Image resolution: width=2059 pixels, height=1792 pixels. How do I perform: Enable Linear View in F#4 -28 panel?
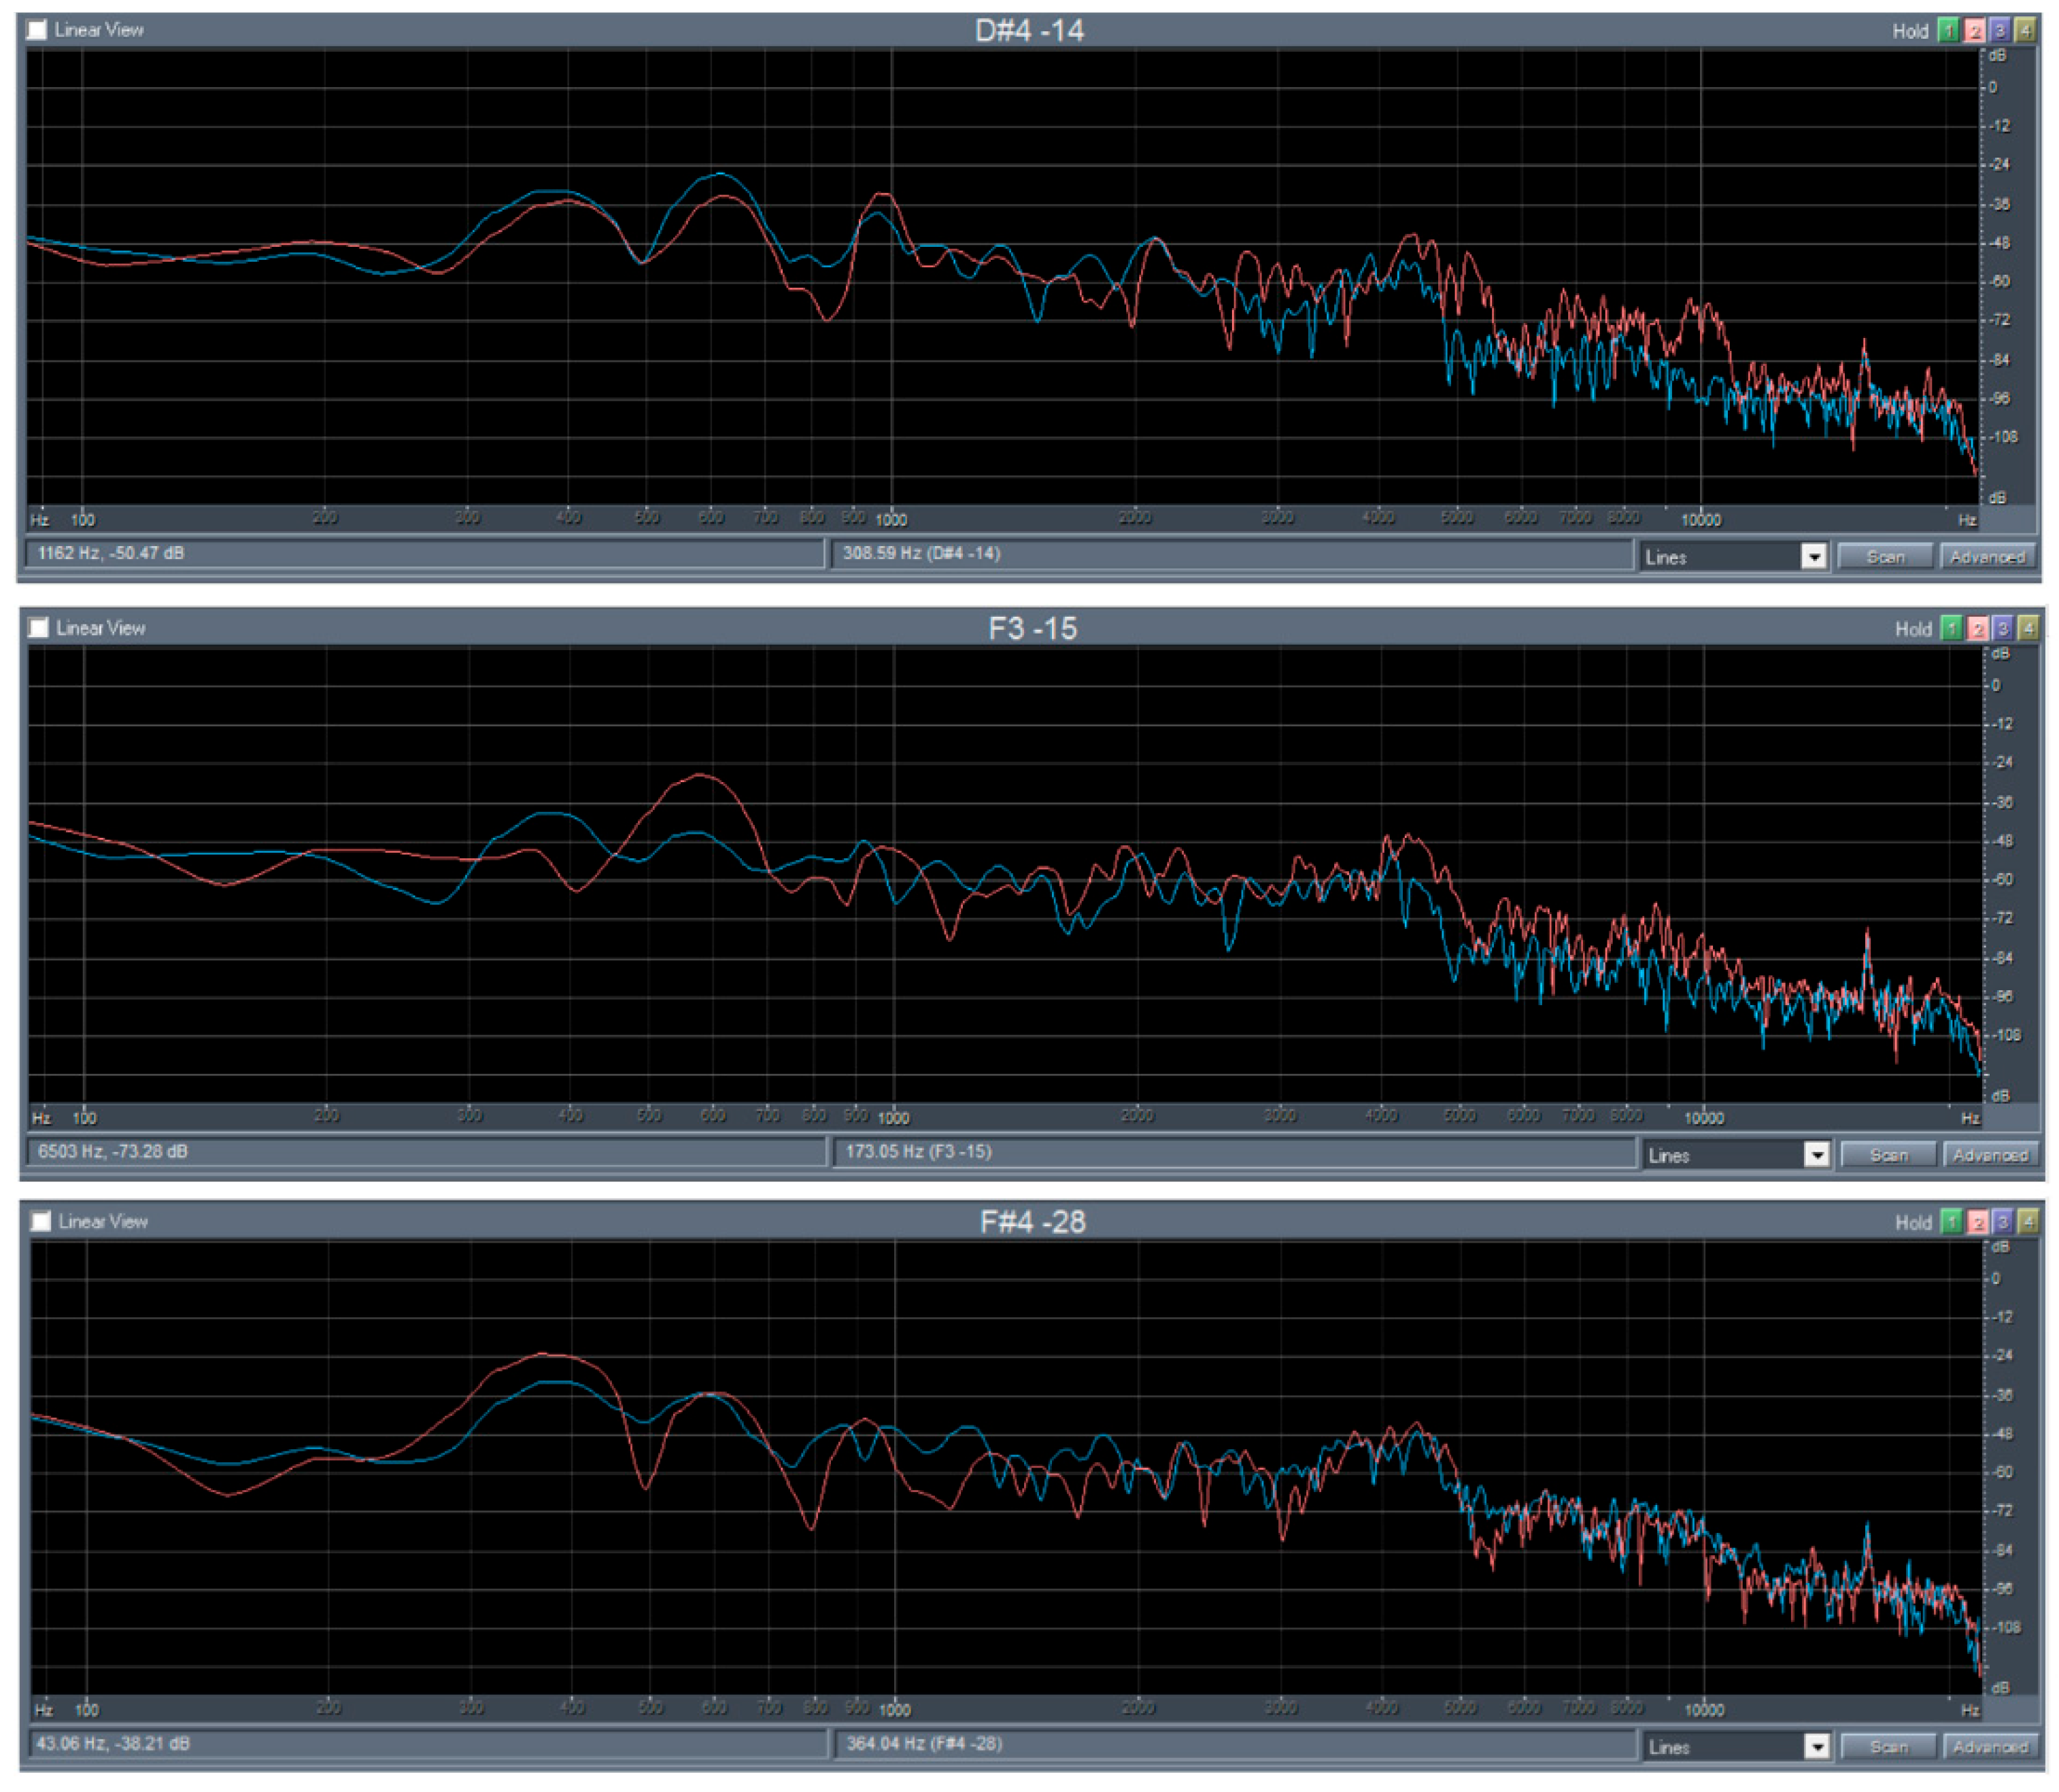(x=41, y=1221)
